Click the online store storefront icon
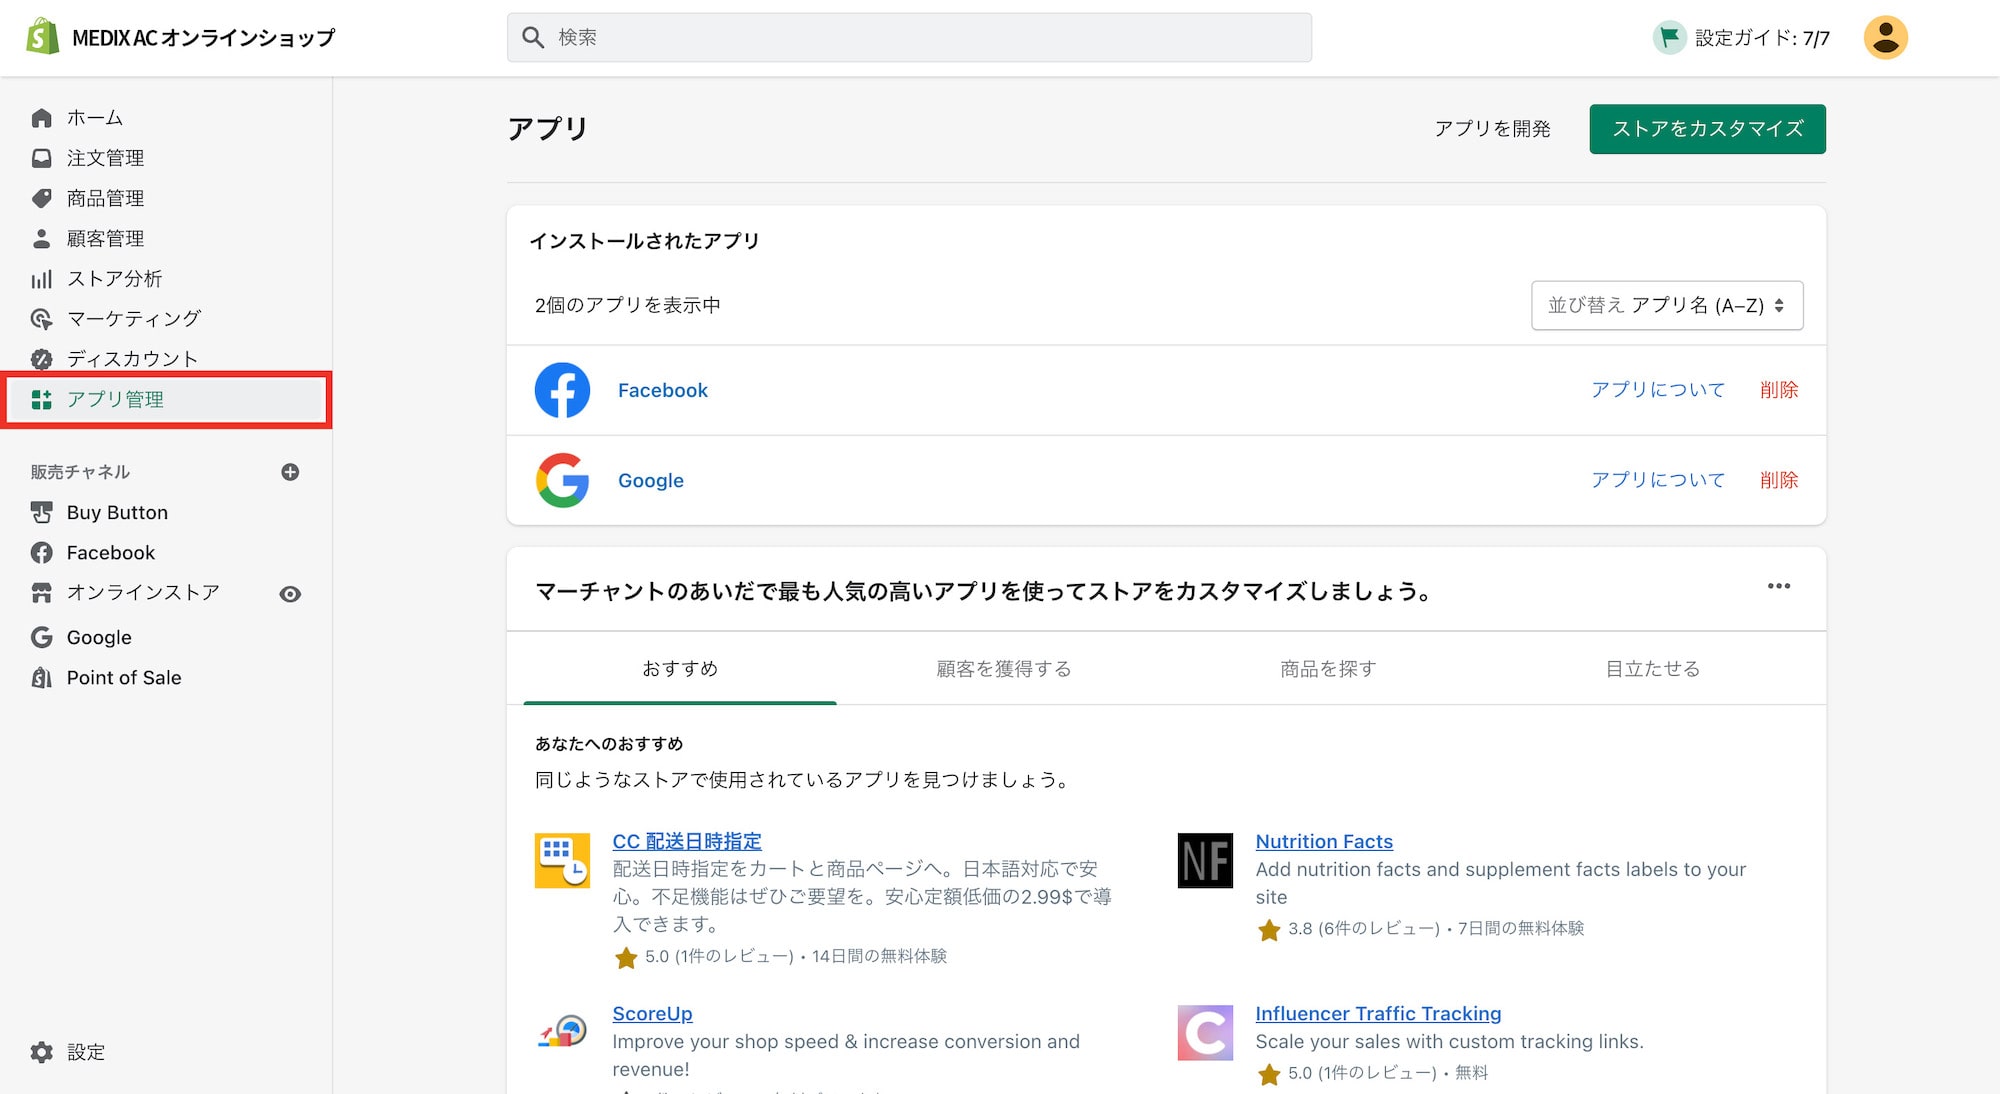The height and width of the screenshot is (1094, 2000). tap(41, 593)
